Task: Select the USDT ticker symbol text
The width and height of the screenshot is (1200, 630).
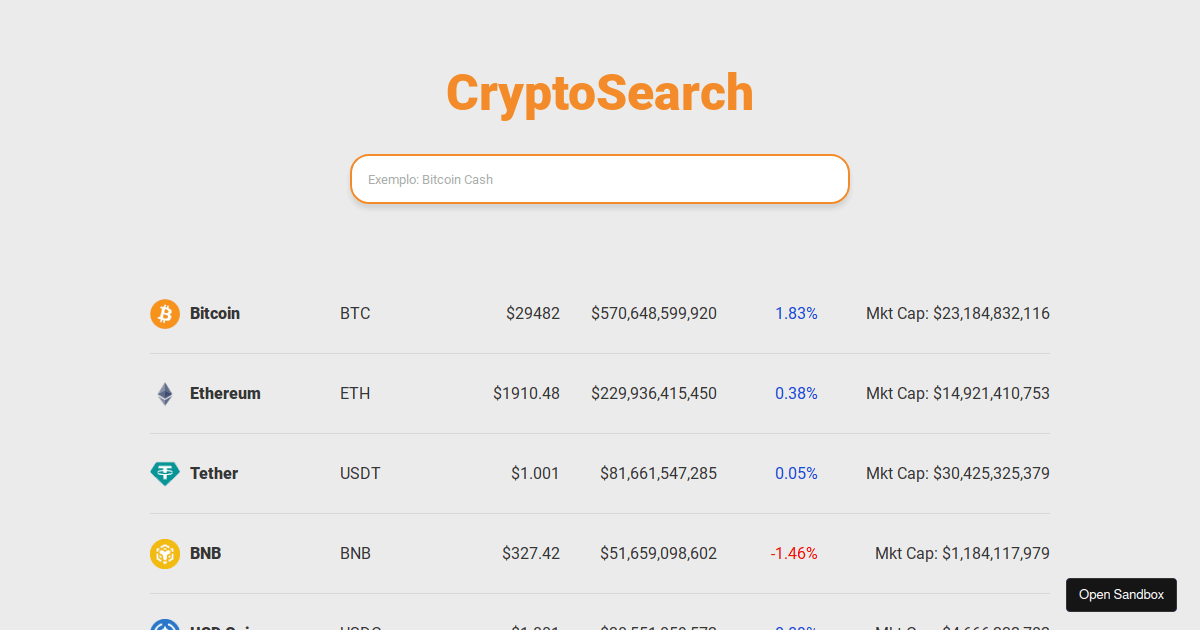Action: pyautogui.click(x=359, y=473)
